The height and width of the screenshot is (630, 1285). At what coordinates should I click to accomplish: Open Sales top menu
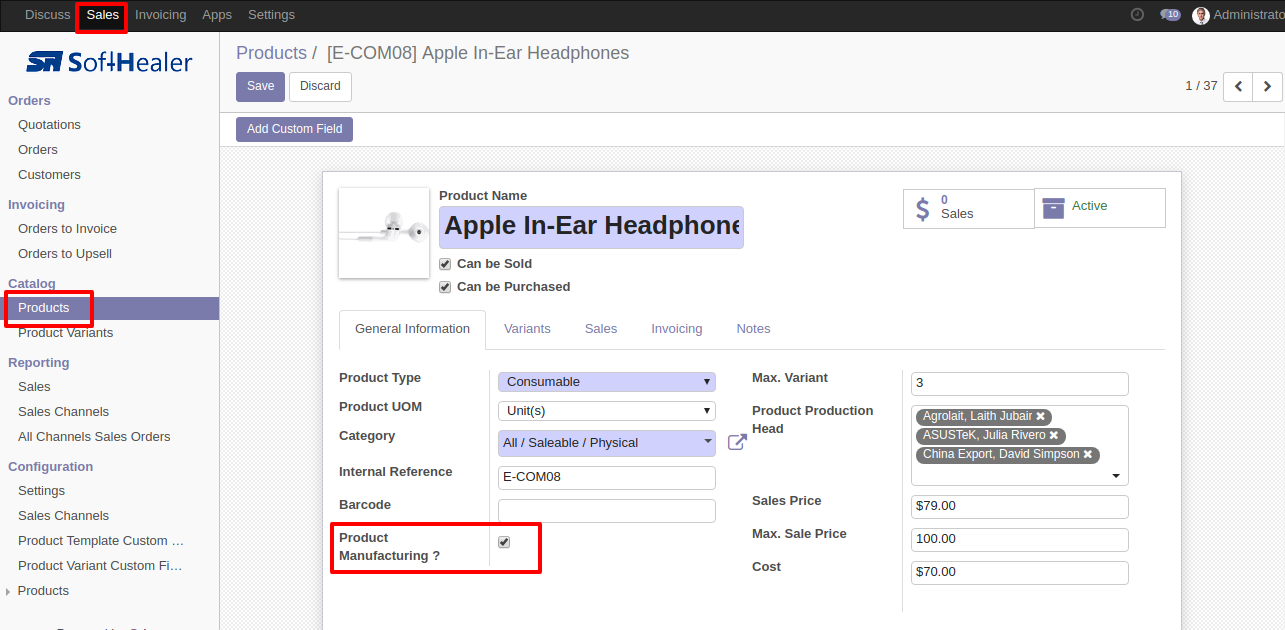pos(102,15)
